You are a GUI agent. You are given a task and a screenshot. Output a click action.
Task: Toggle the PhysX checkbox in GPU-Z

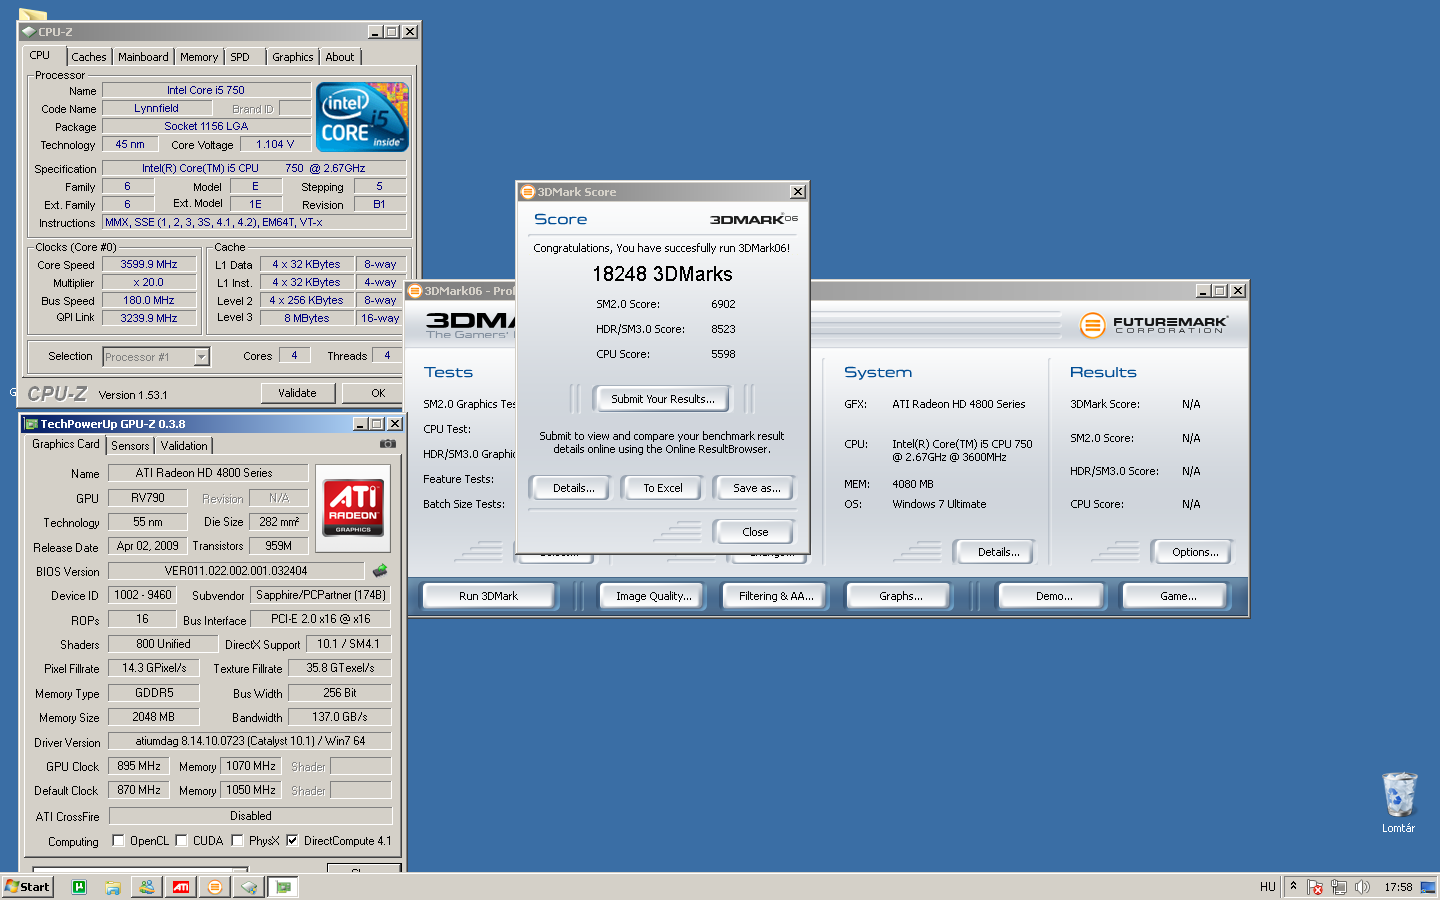(237, 841)
